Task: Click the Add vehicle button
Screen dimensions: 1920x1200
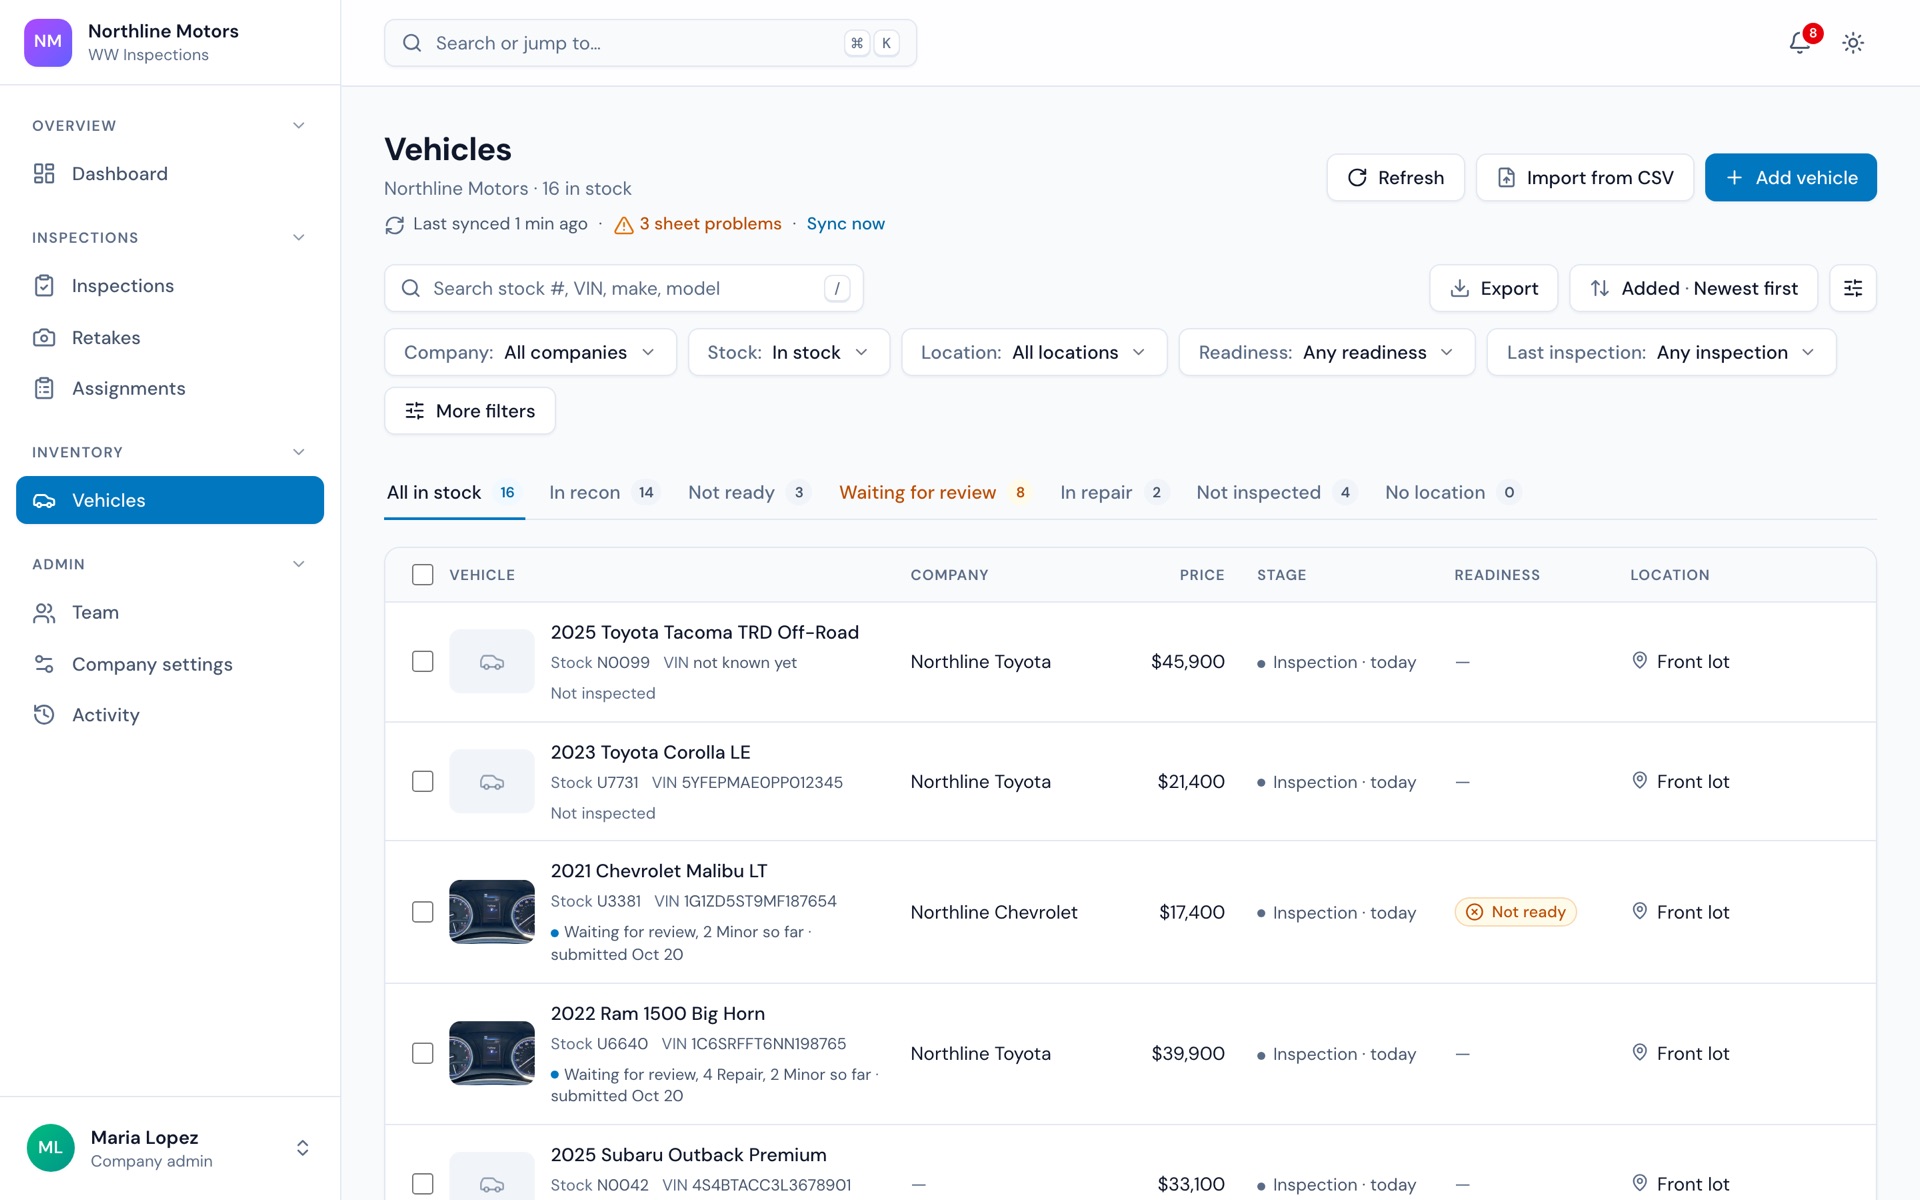Action: pos(1790,178)
